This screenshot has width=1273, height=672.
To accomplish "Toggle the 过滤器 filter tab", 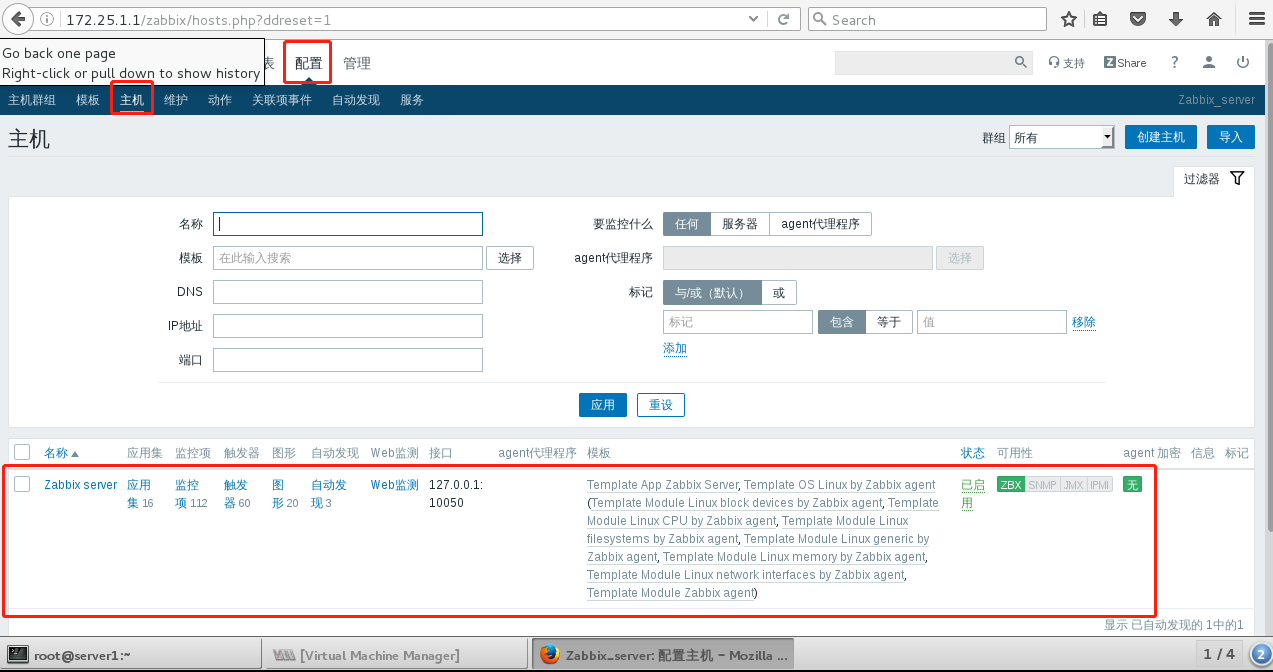I will click(x=1213, y=179).
